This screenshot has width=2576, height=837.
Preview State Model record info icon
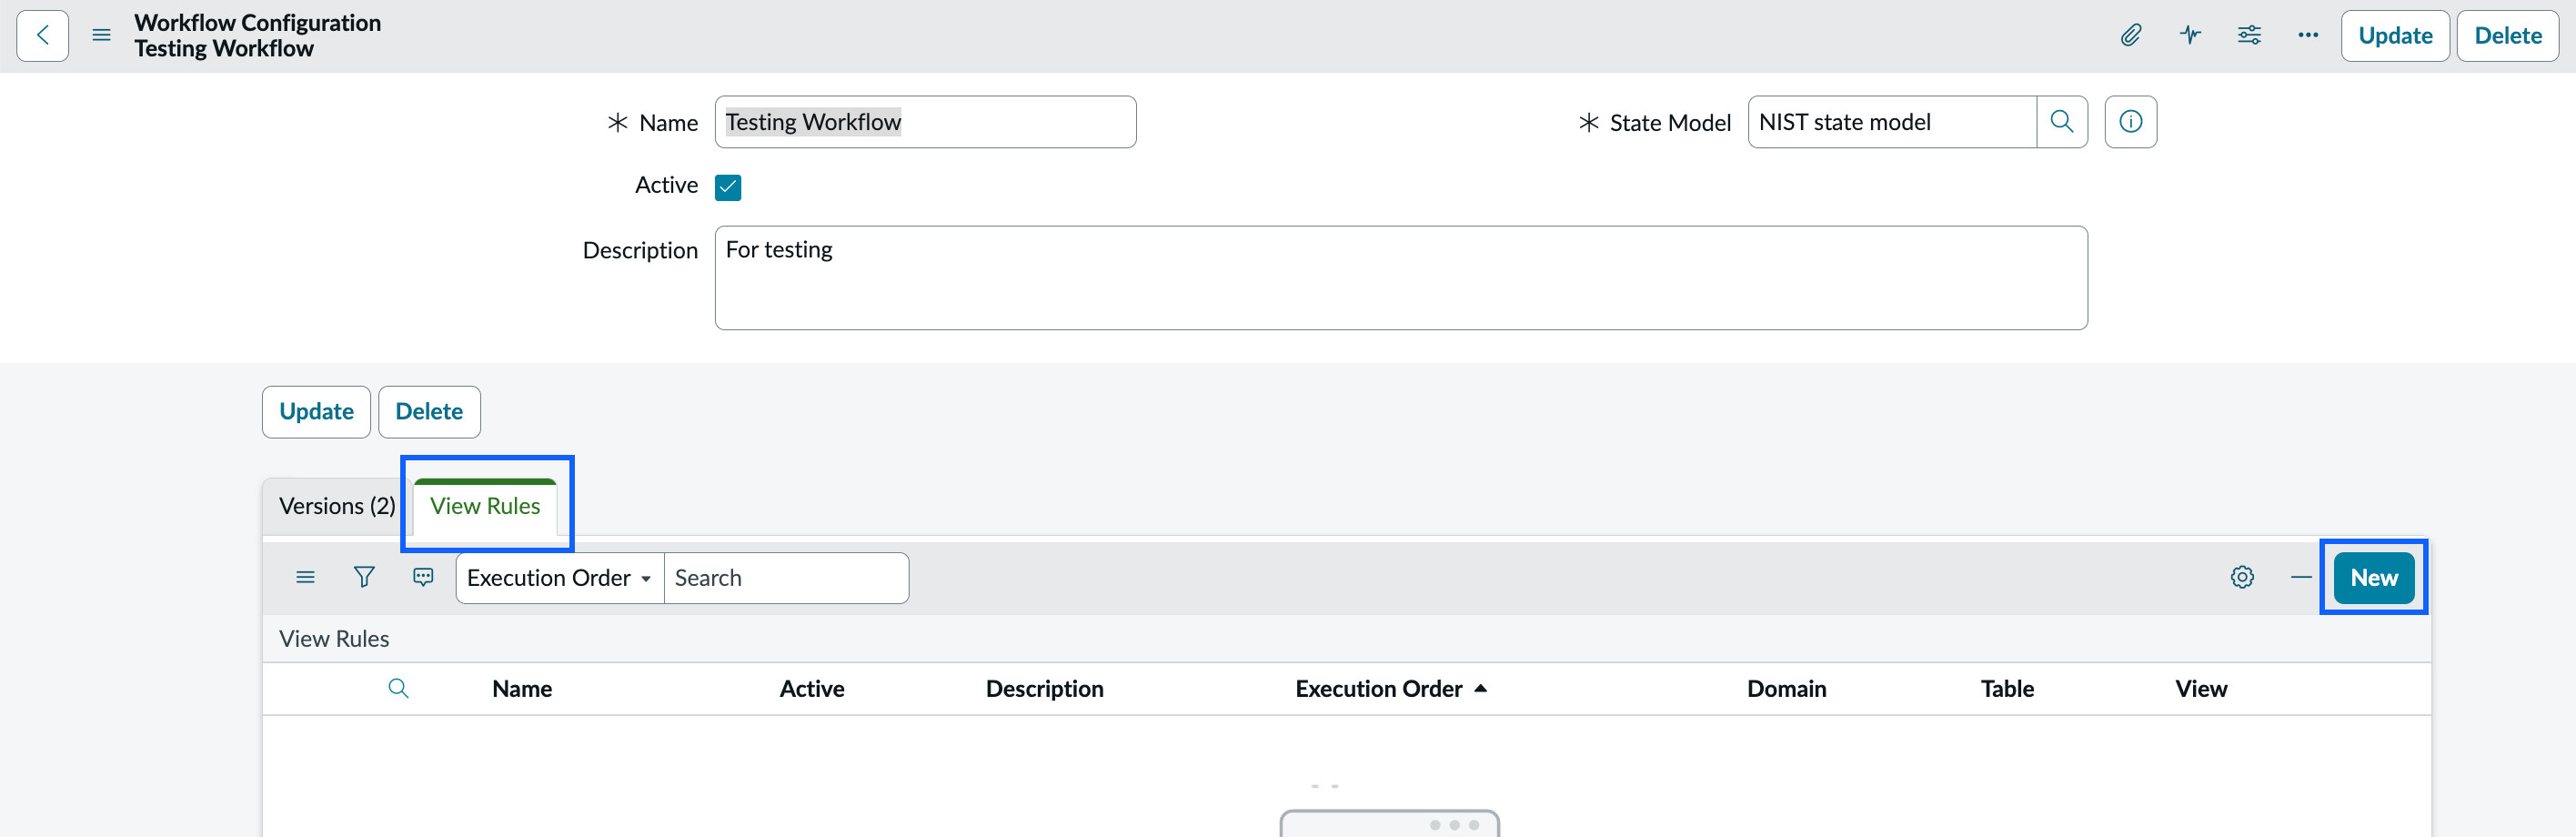point(2131,122)
